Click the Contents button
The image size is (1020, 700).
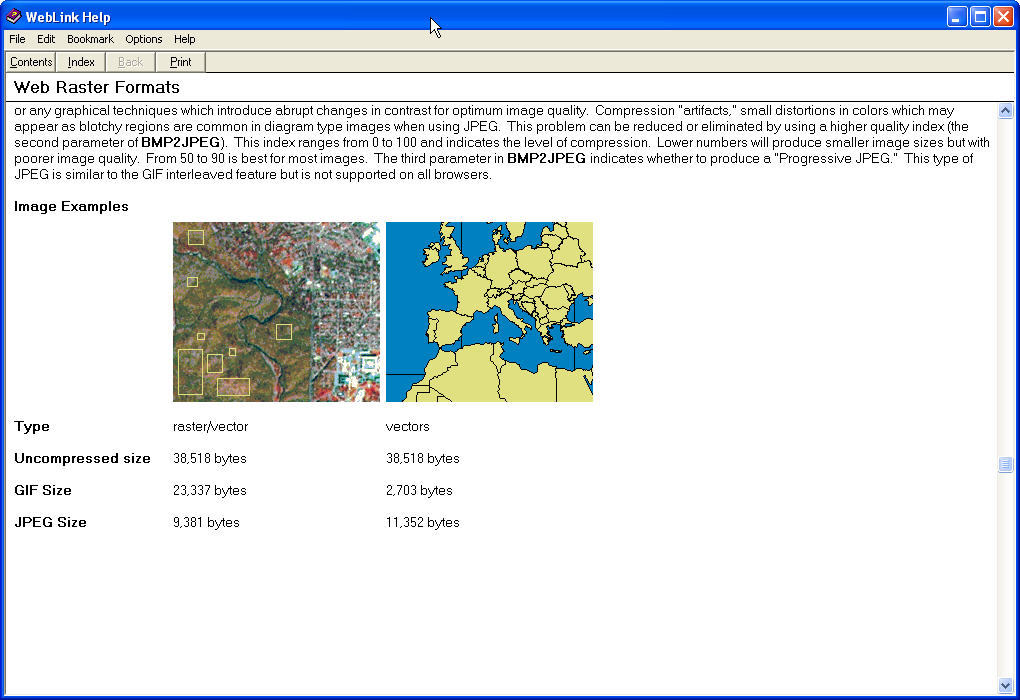[31, 62]
